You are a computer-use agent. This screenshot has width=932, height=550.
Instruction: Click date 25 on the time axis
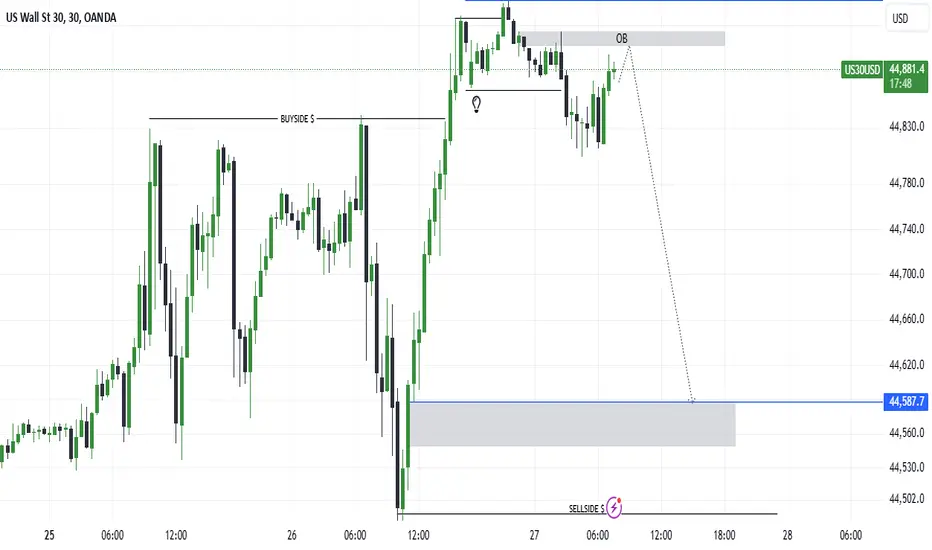click(50, 535)
